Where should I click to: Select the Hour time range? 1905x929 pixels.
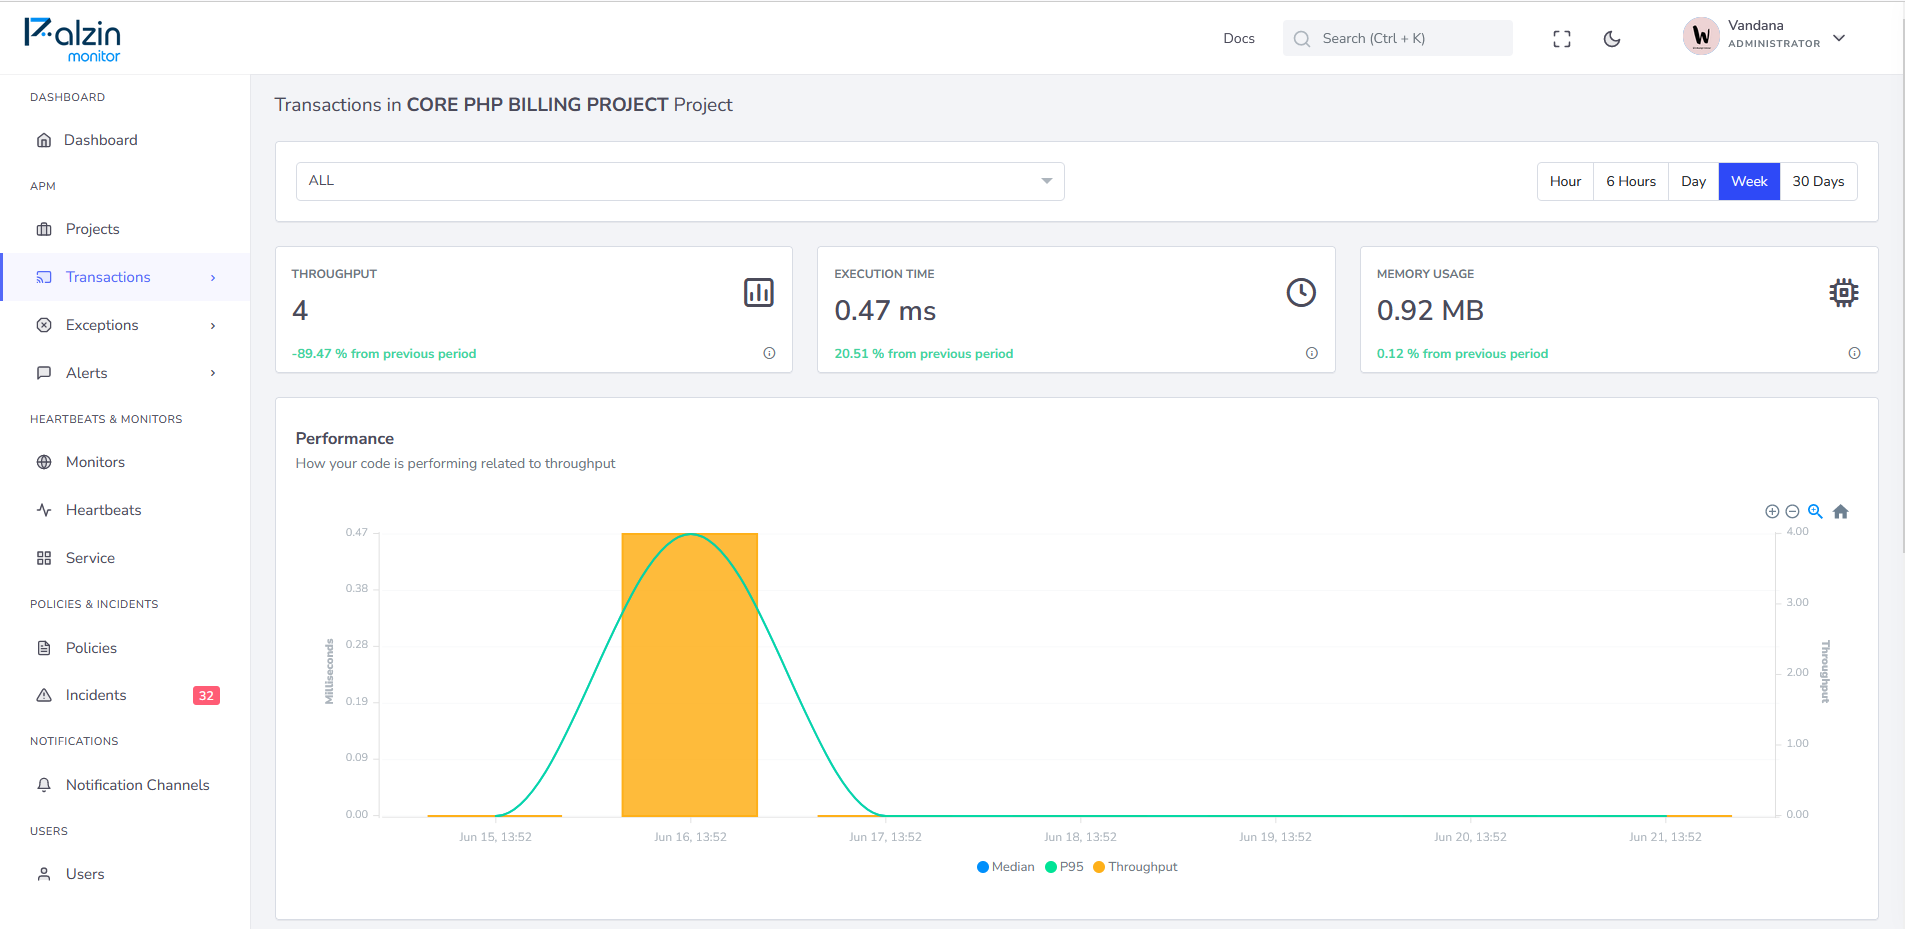coord(1565,181)
